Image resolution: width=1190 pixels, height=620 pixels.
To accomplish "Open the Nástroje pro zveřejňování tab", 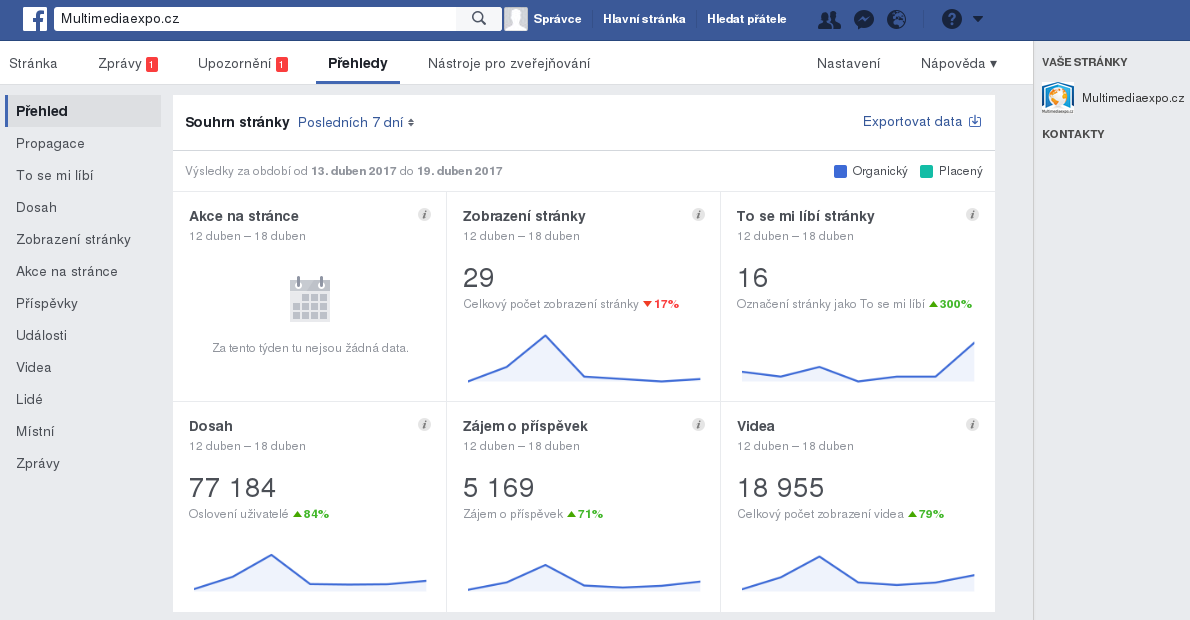I will (x=508, y=63).
